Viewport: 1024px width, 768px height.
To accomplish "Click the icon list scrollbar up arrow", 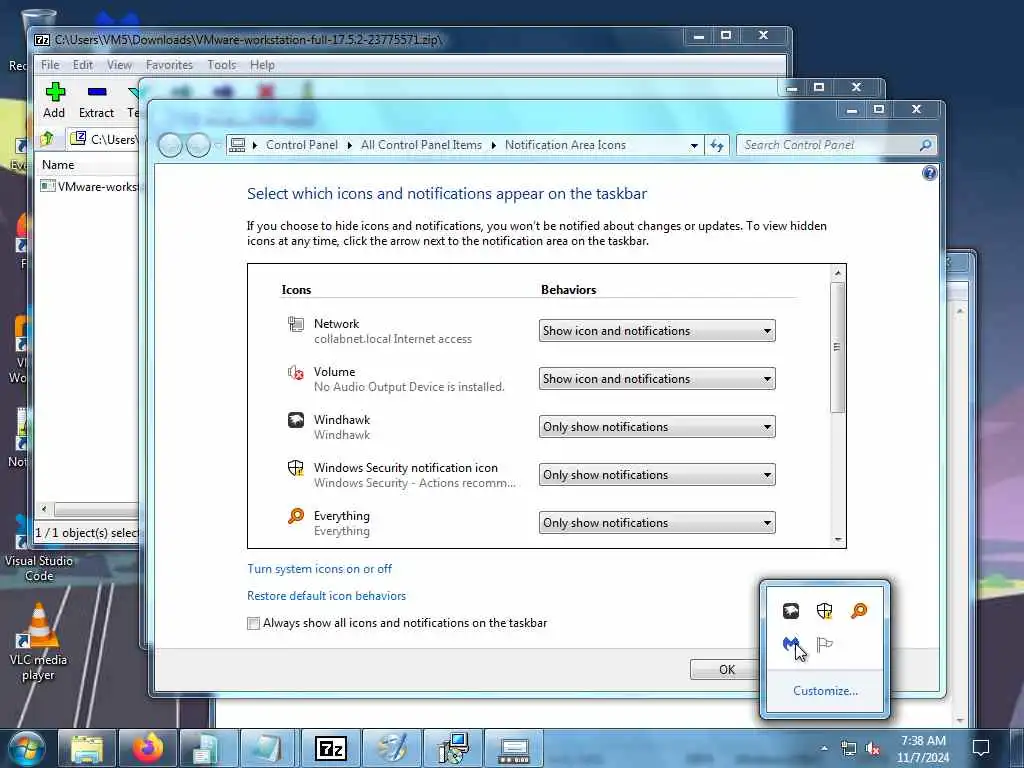I will 838,272.
